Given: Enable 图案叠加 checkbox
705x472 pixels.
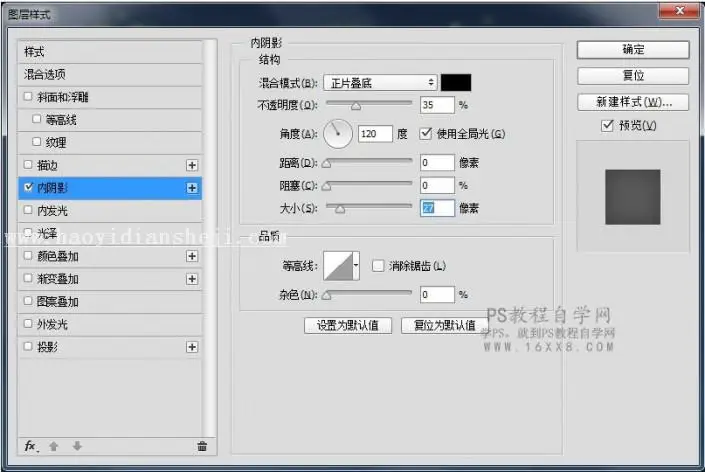Looking at the screenshot, I should click(28, 300).
